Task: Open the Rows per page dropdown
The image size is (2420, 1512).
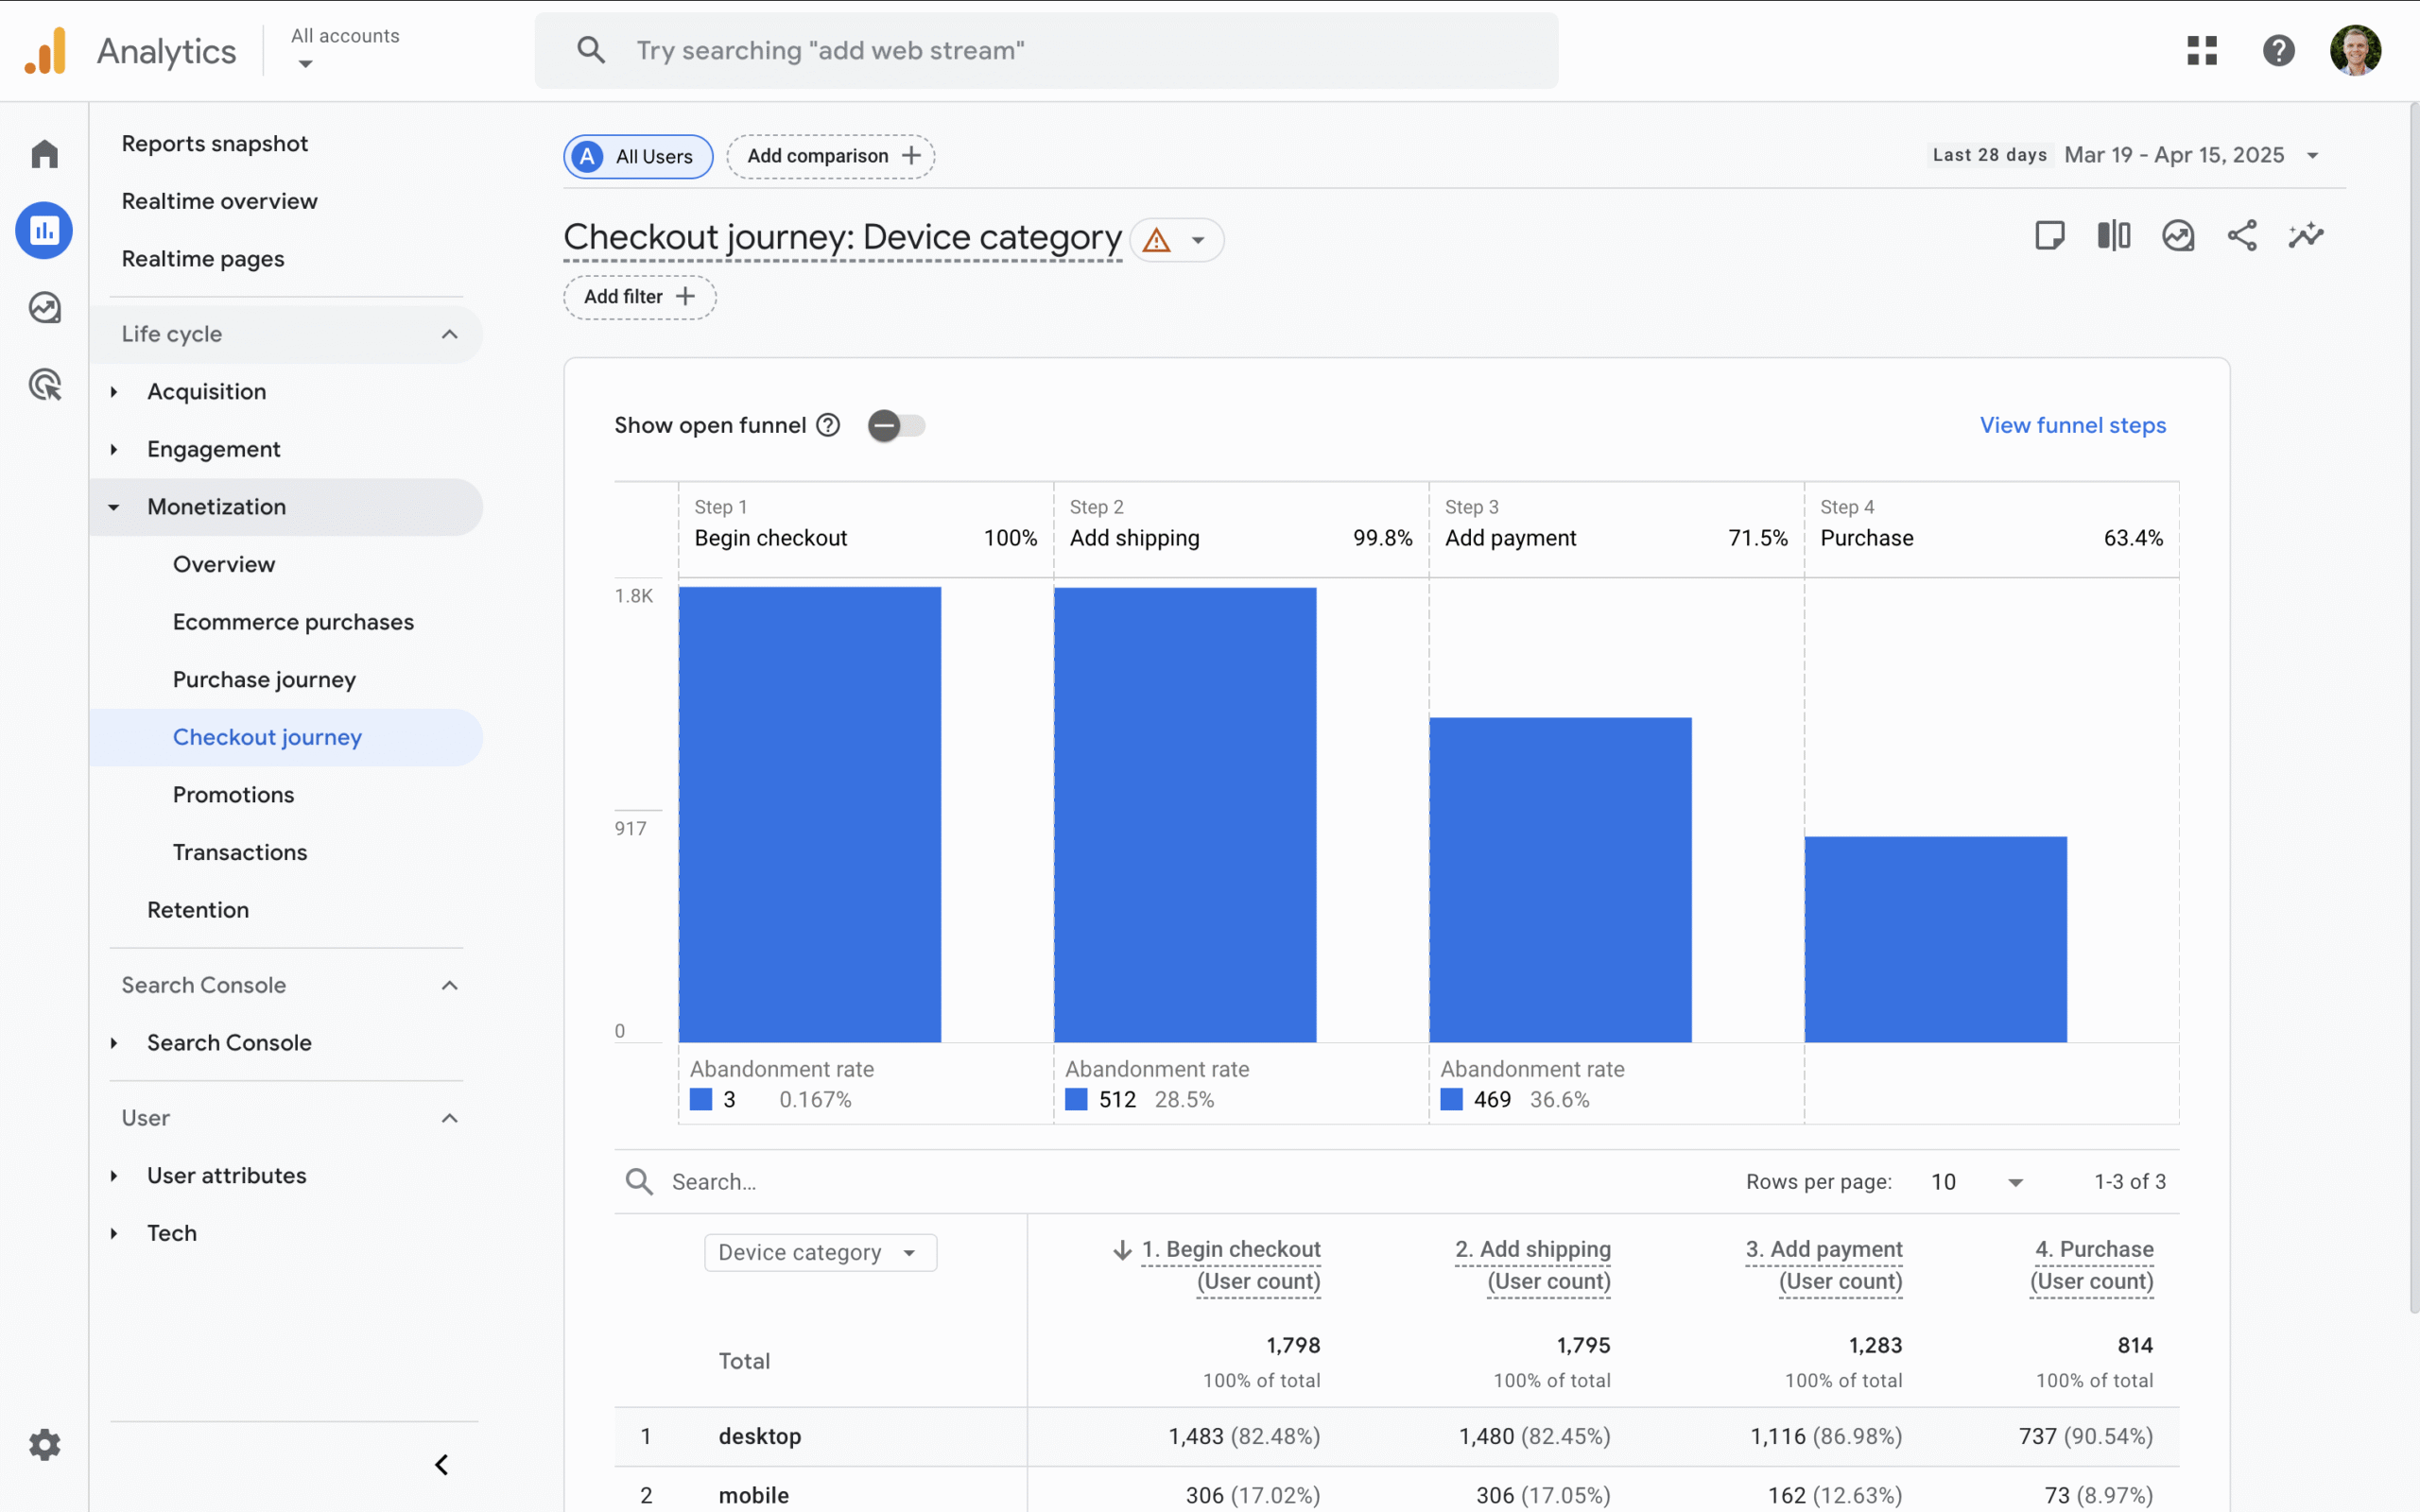Action: tap(1977, 1182)
